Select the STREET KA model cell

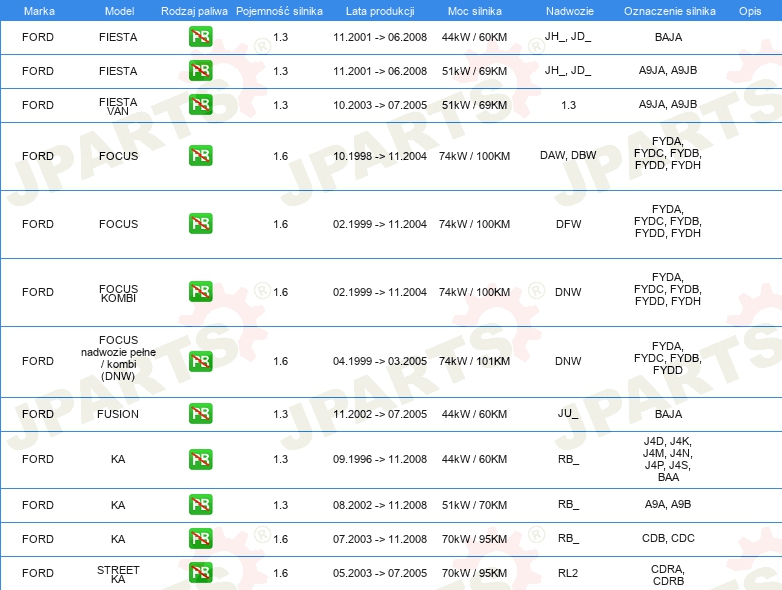118,574
